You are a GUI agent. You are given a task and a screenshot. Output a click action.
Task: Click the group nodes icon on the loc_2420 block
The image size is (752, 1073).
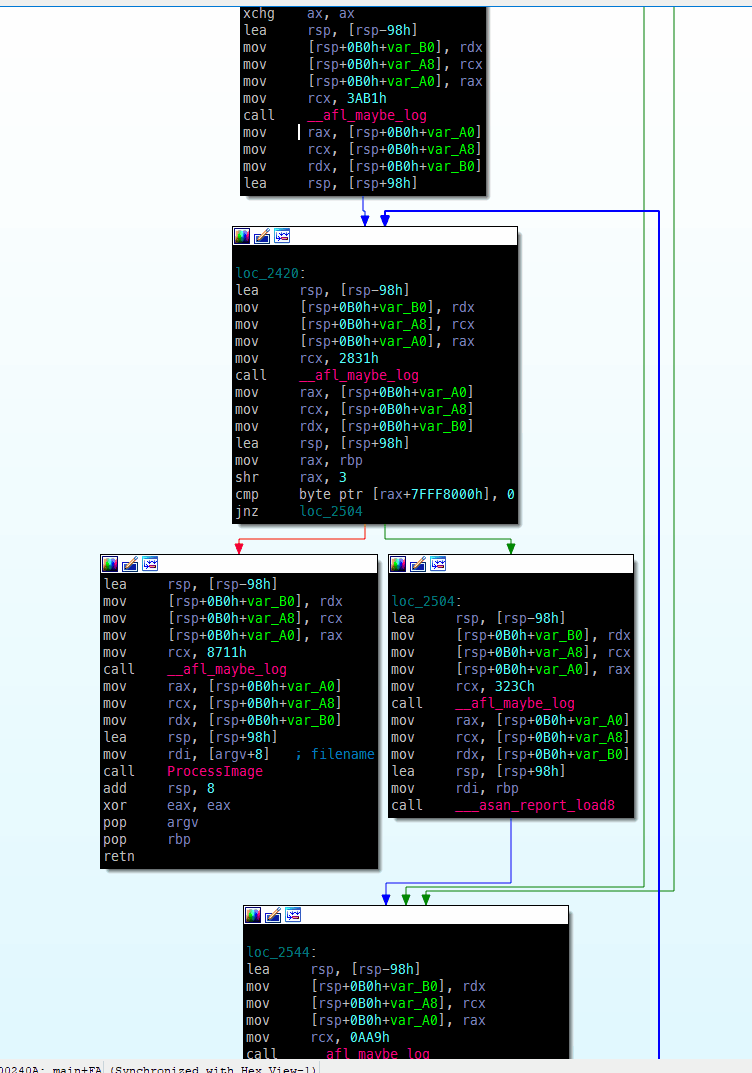click(x=282, y=236)
